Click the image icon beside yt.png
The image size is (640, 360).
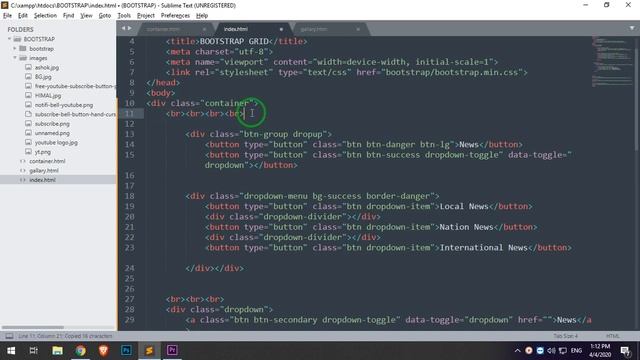[28, 151]
